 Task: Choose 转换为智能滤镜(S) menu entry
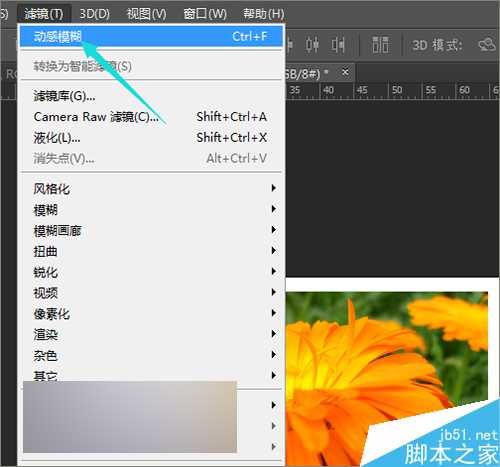(x=151, y=66)
